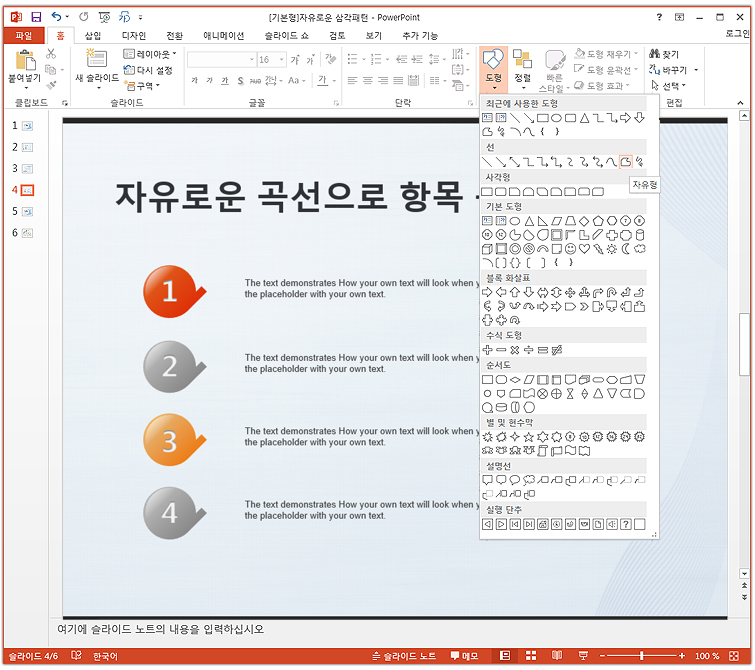The height and width of the screenshot is (670, 755).
Task: Toggle text Shadow formatting
Action: tap(240, 80)
